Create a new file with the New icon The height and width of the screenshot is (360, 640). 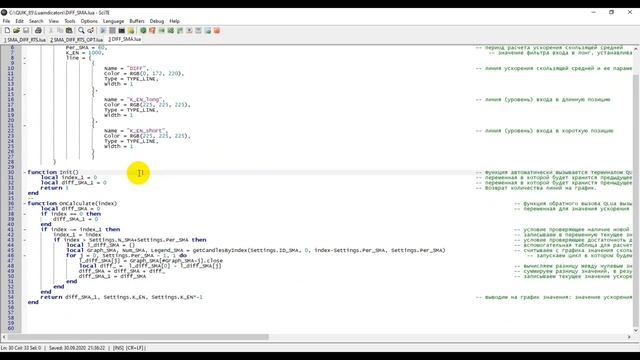7,31
